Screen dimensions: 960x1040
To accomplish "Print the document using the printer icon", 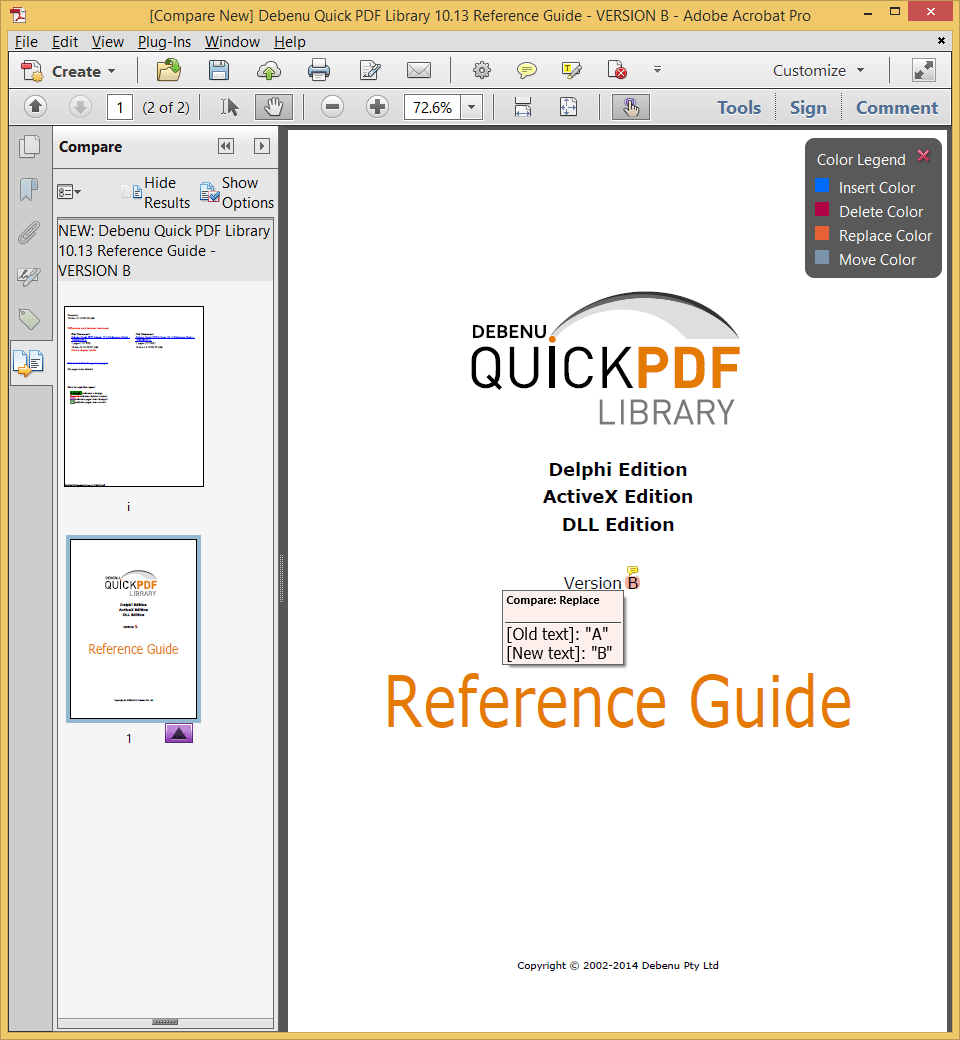I will 318,70.
